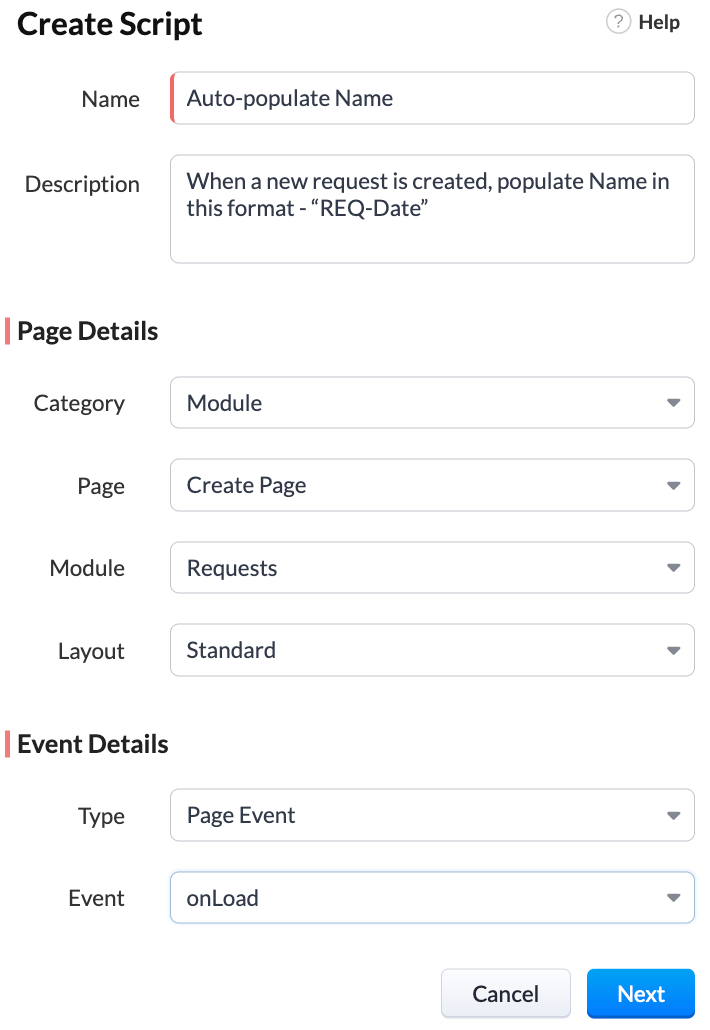The image size is (710, 1030).
Task: Open the Event dropdown showing onLoad
Action: [432, 897]
